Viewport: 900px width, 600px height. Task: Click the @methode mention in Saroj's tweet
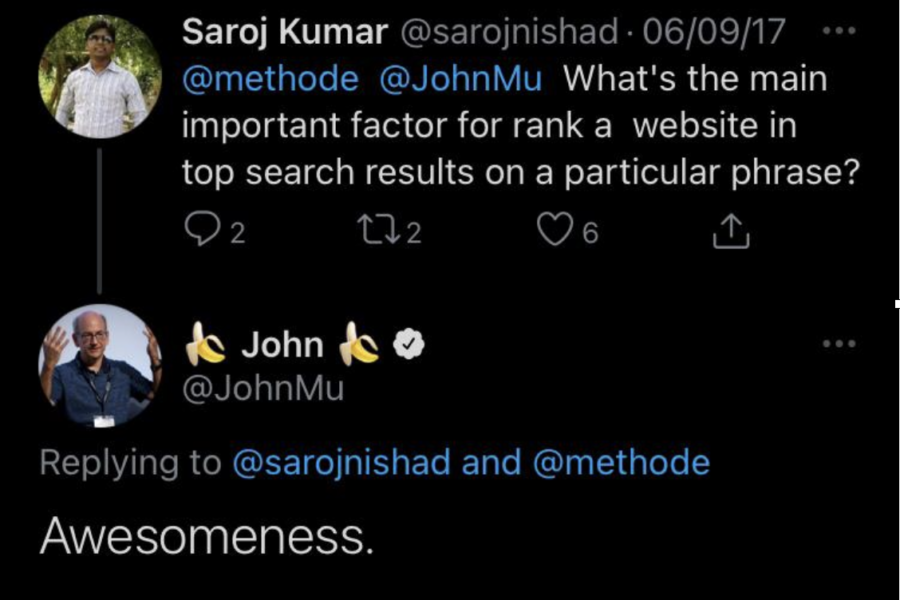point(270,79)
